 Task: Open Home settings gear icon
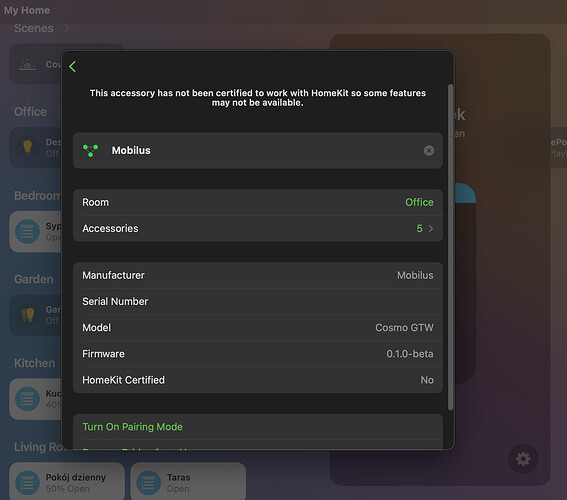tap(523, 459)
